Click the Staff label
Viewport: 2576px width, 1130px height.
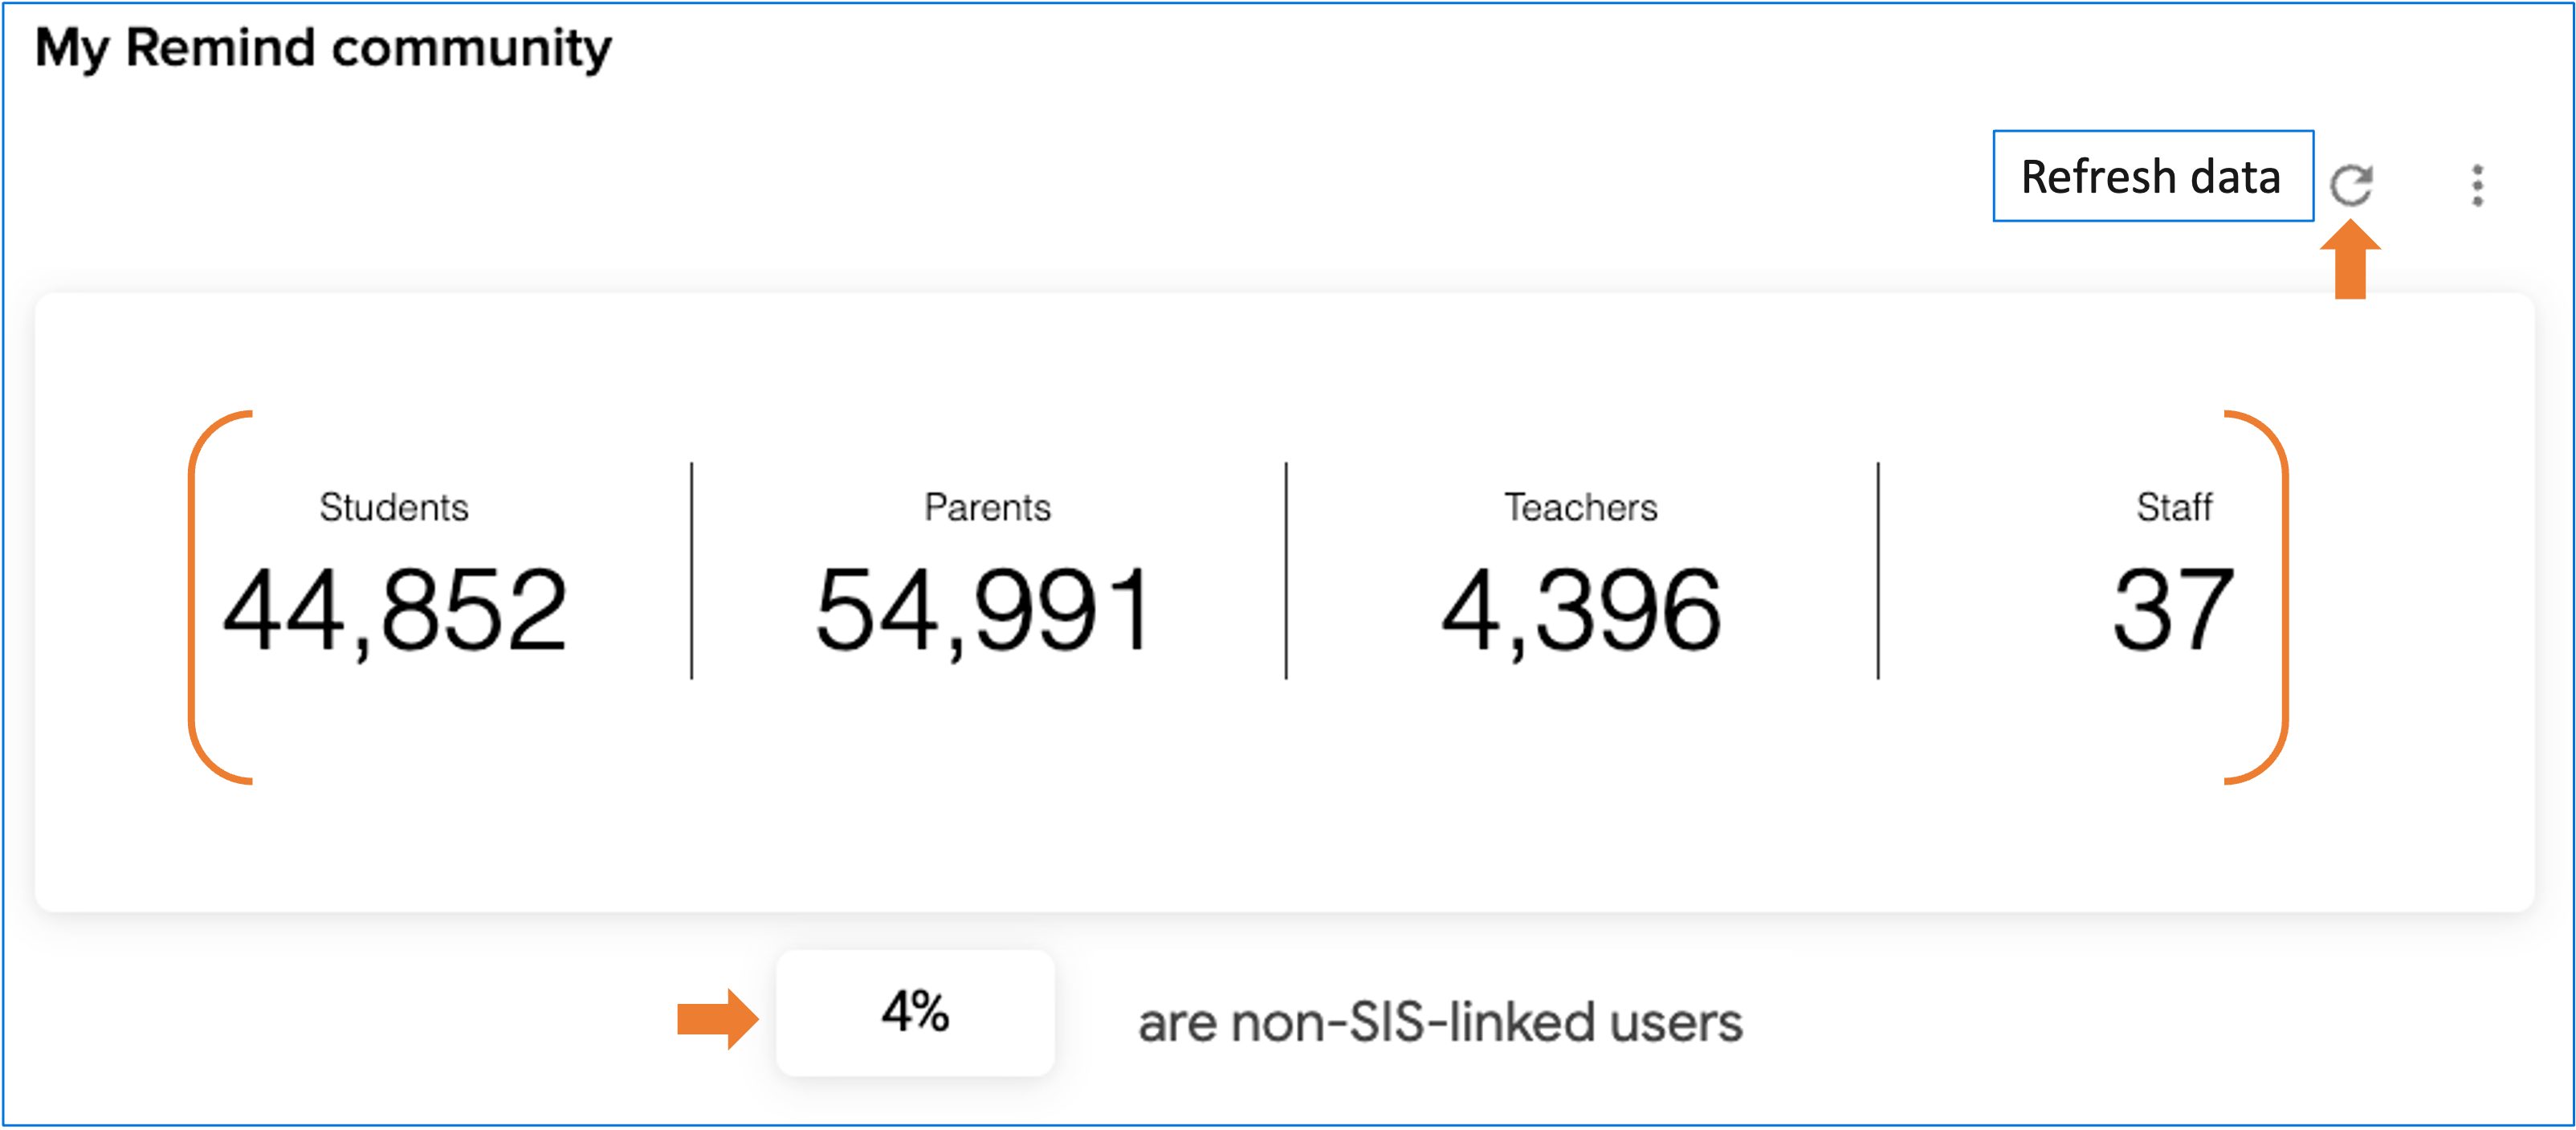point(2174,507)
